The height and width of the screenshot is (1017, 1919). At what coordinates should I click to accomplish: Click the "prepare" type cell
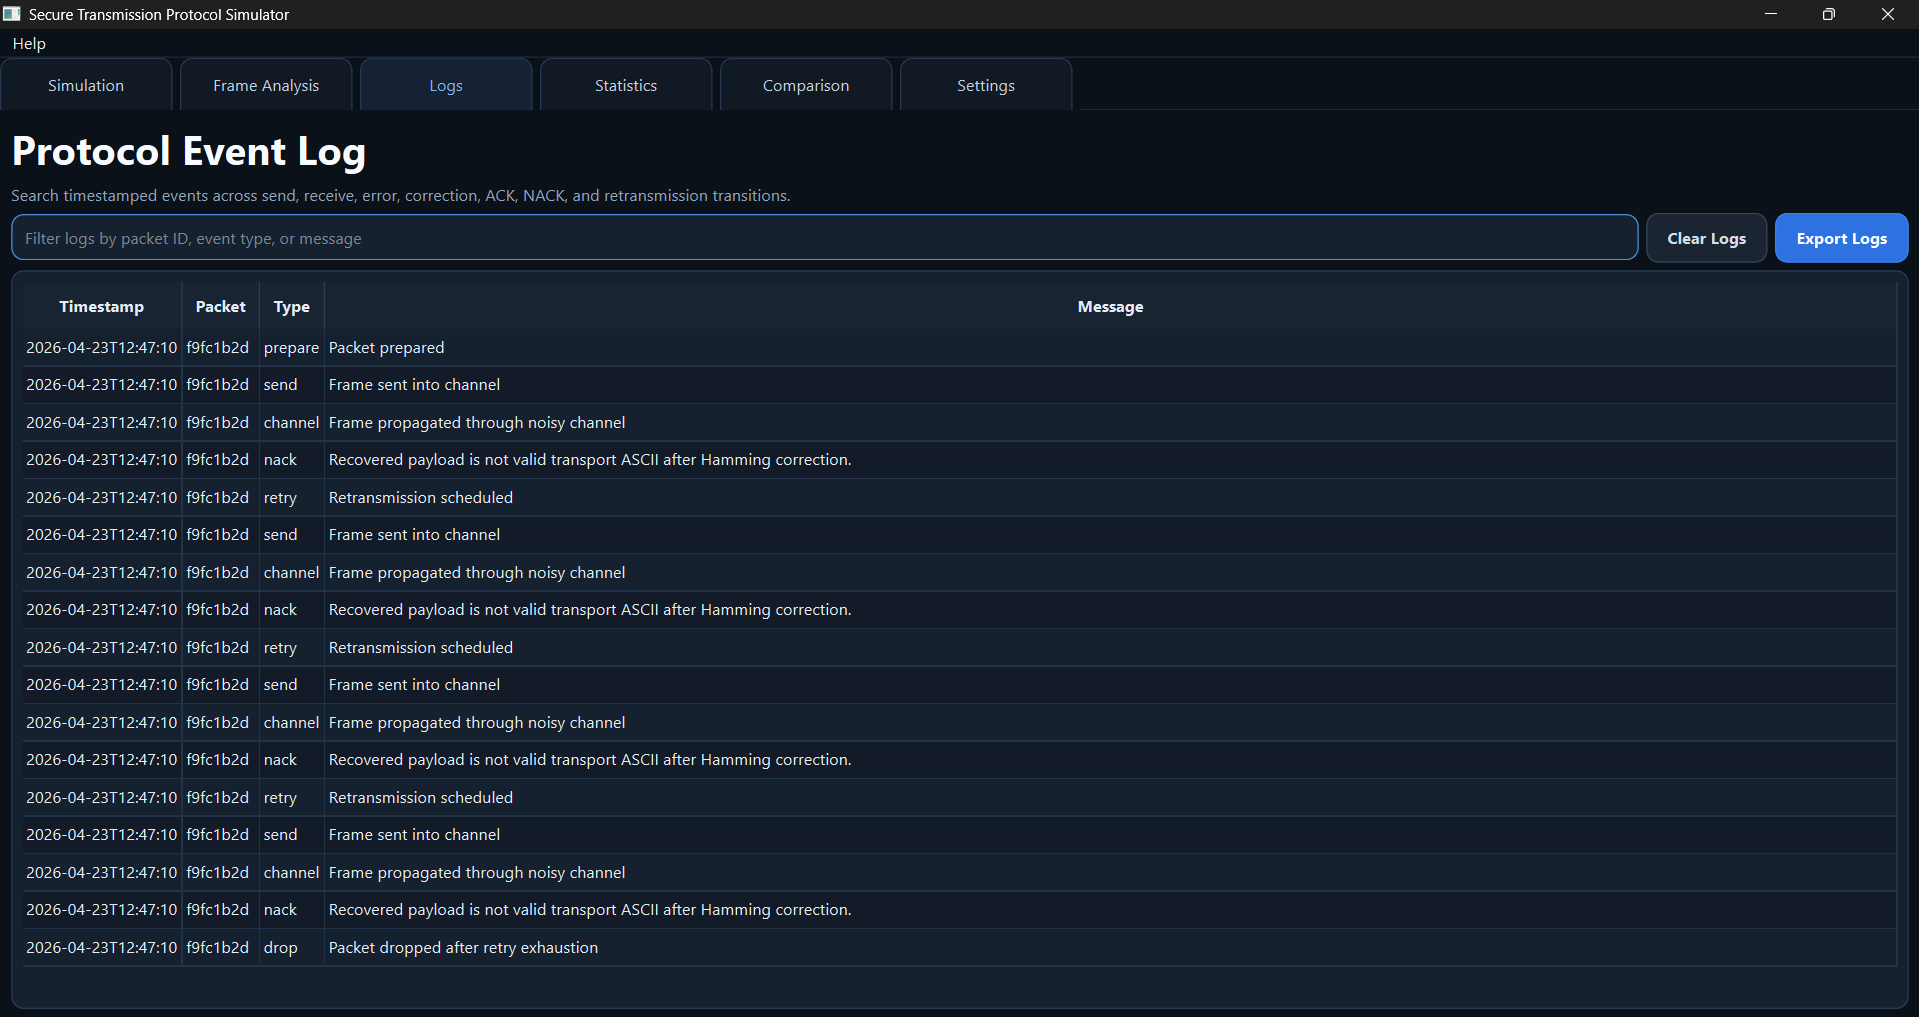291,348
